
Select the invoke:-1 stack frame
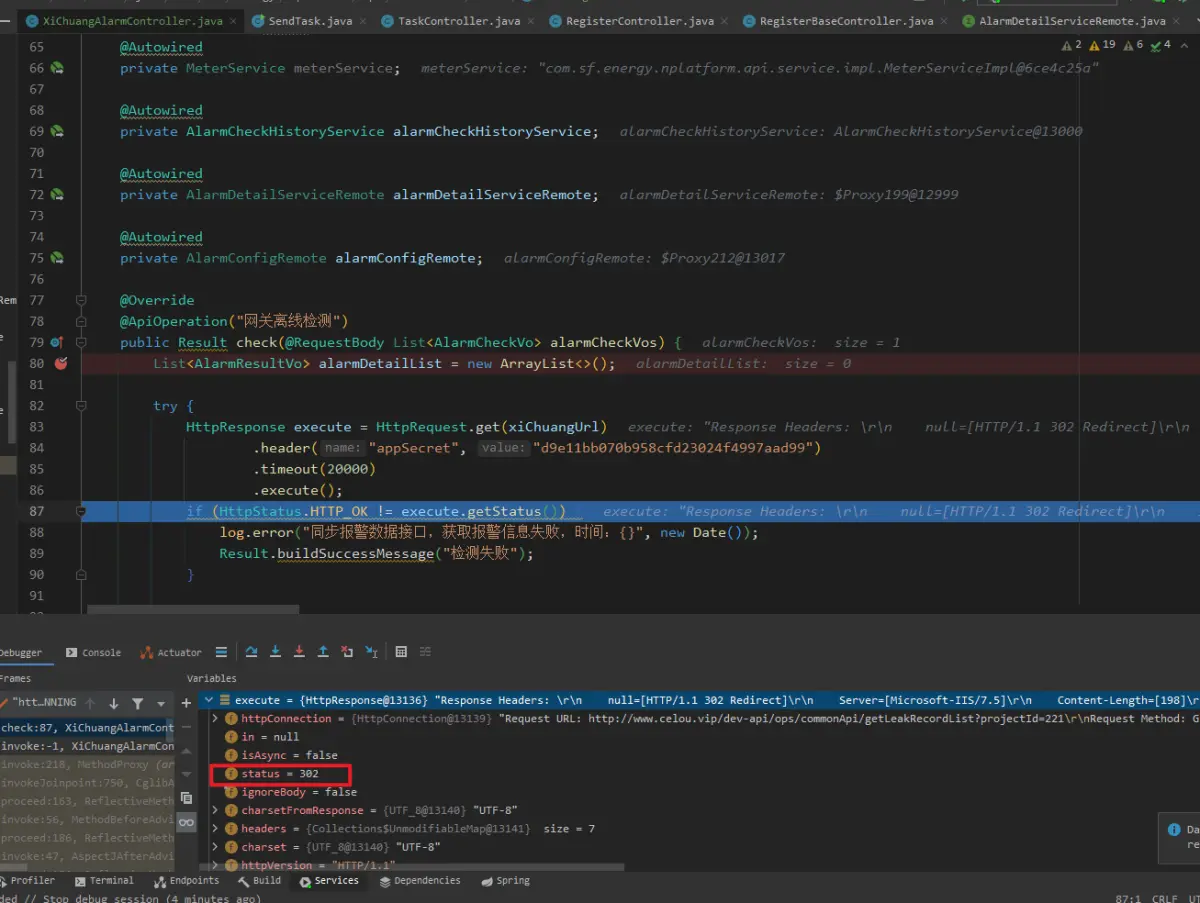tap(87, 746)
